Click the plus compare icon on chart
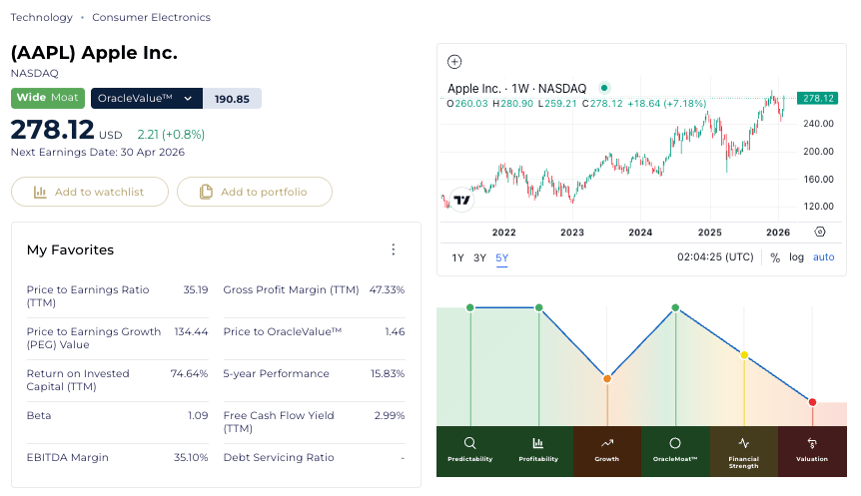The width and height of the screenshot is (861, 496). click(x=454, y=62)
